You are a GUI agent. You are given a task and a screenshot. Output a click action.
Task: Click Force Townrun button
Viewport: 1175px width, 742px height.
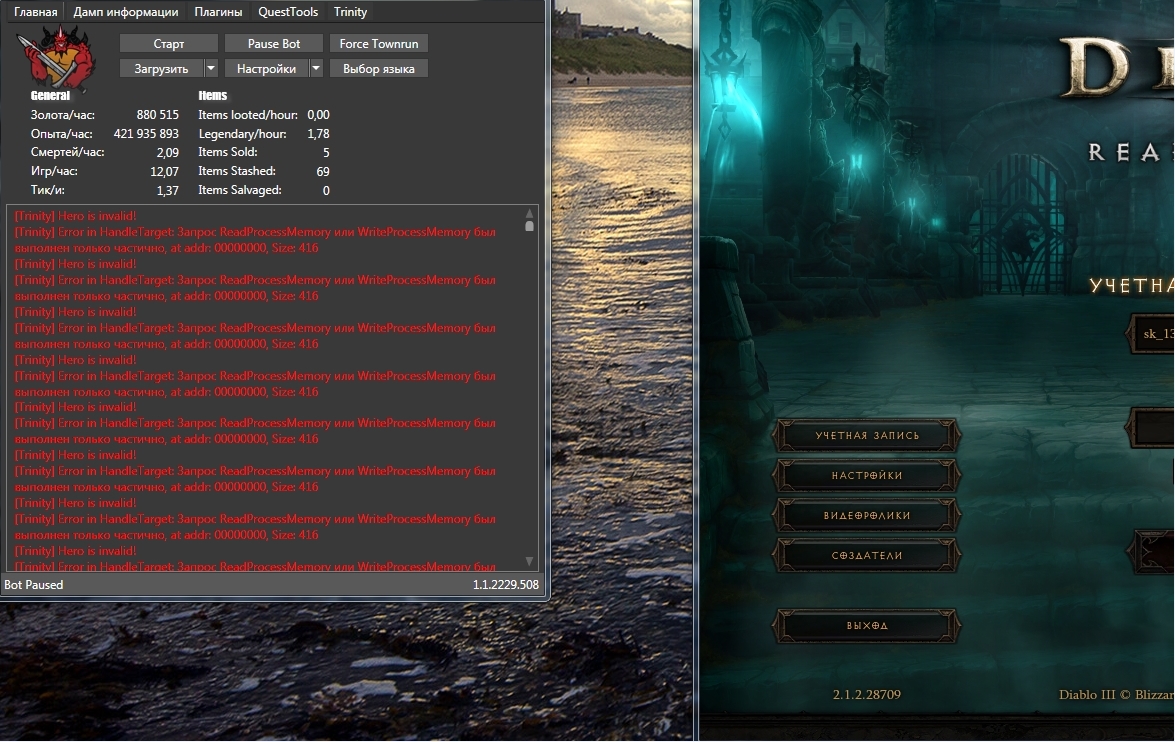click(378, 43)
